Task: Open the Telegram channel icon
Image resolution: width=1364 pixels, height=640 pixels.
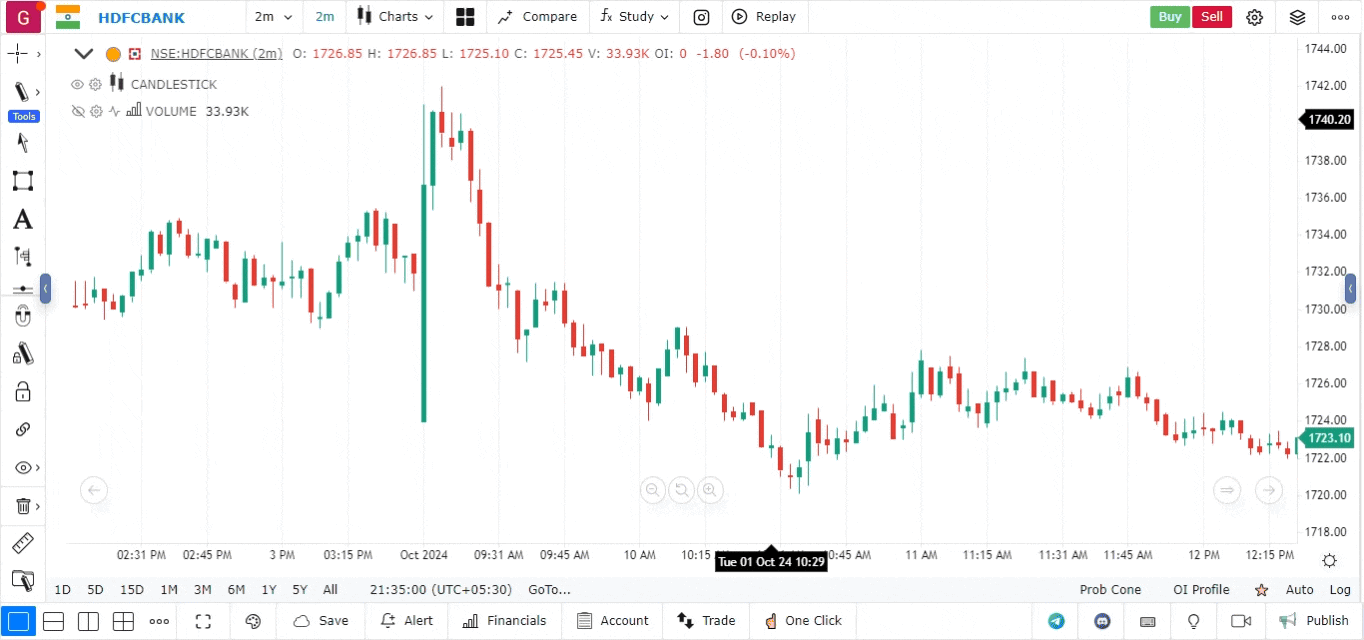Action: (x=1056, y=621)
